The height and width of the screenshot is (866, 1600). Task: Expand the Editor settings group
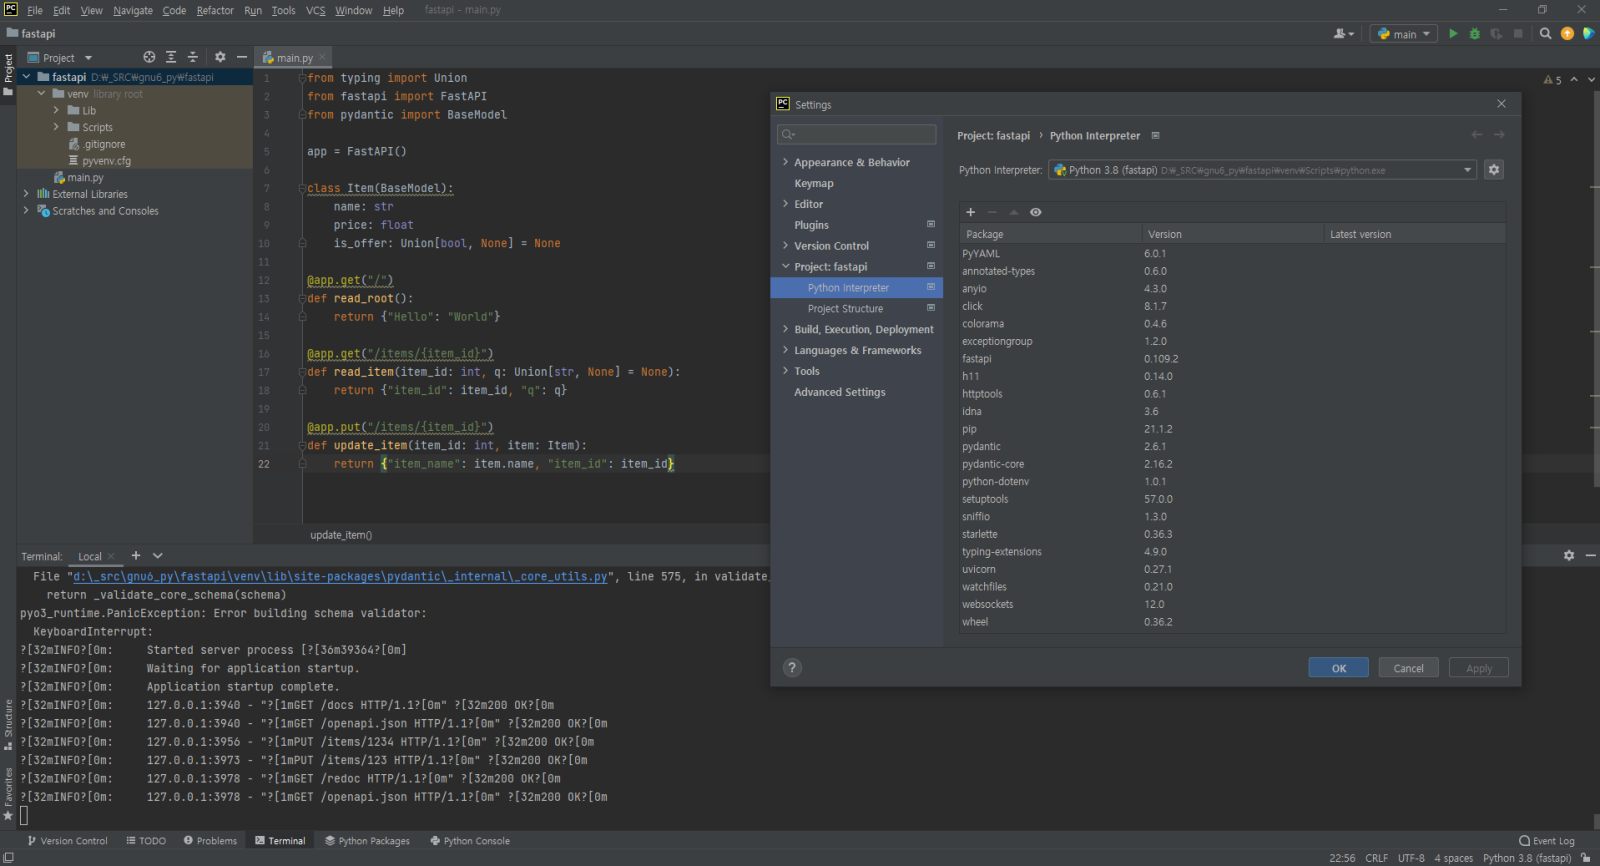785,204
